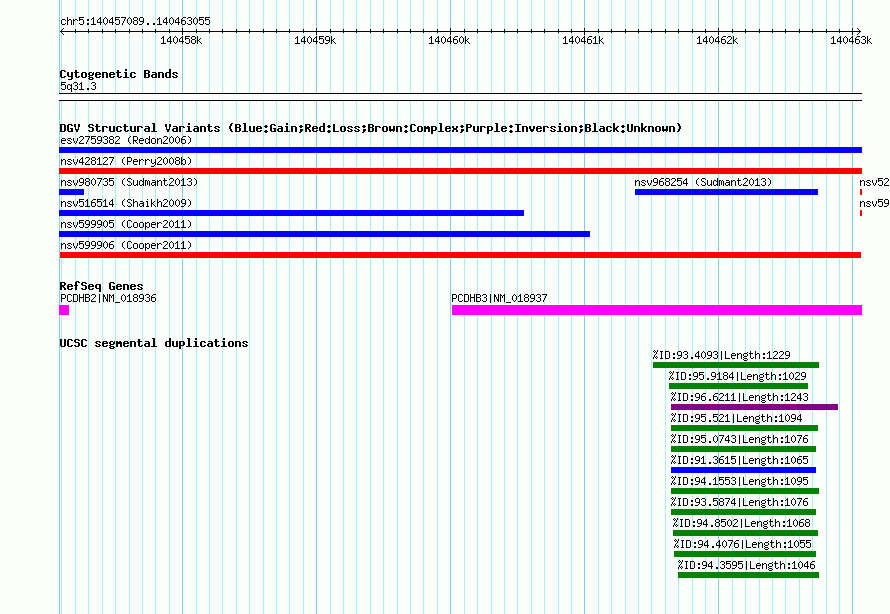
Task: Select purple duplication bar %ID:96.6211 Length:1243
Action: 754,407
